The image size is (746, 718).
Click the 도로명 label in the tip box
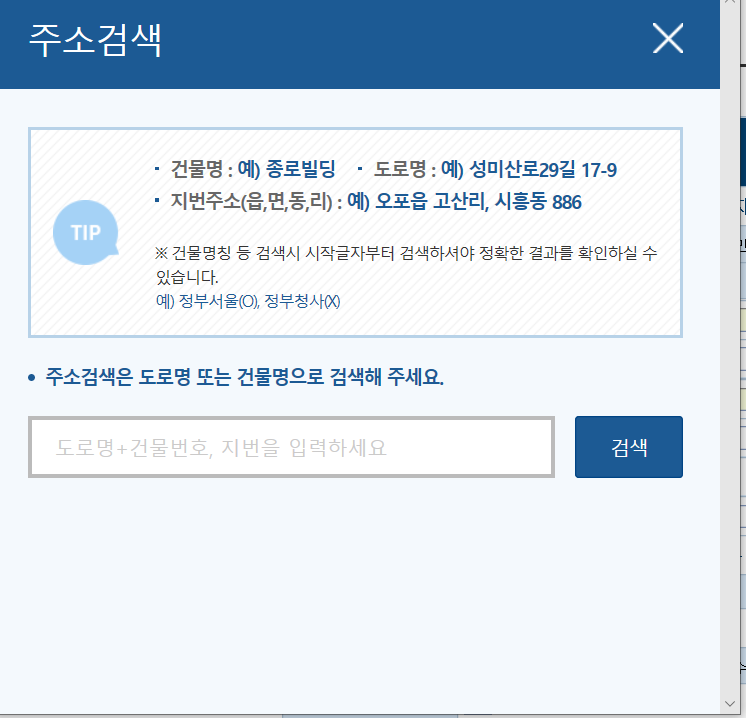pos(400,169)
